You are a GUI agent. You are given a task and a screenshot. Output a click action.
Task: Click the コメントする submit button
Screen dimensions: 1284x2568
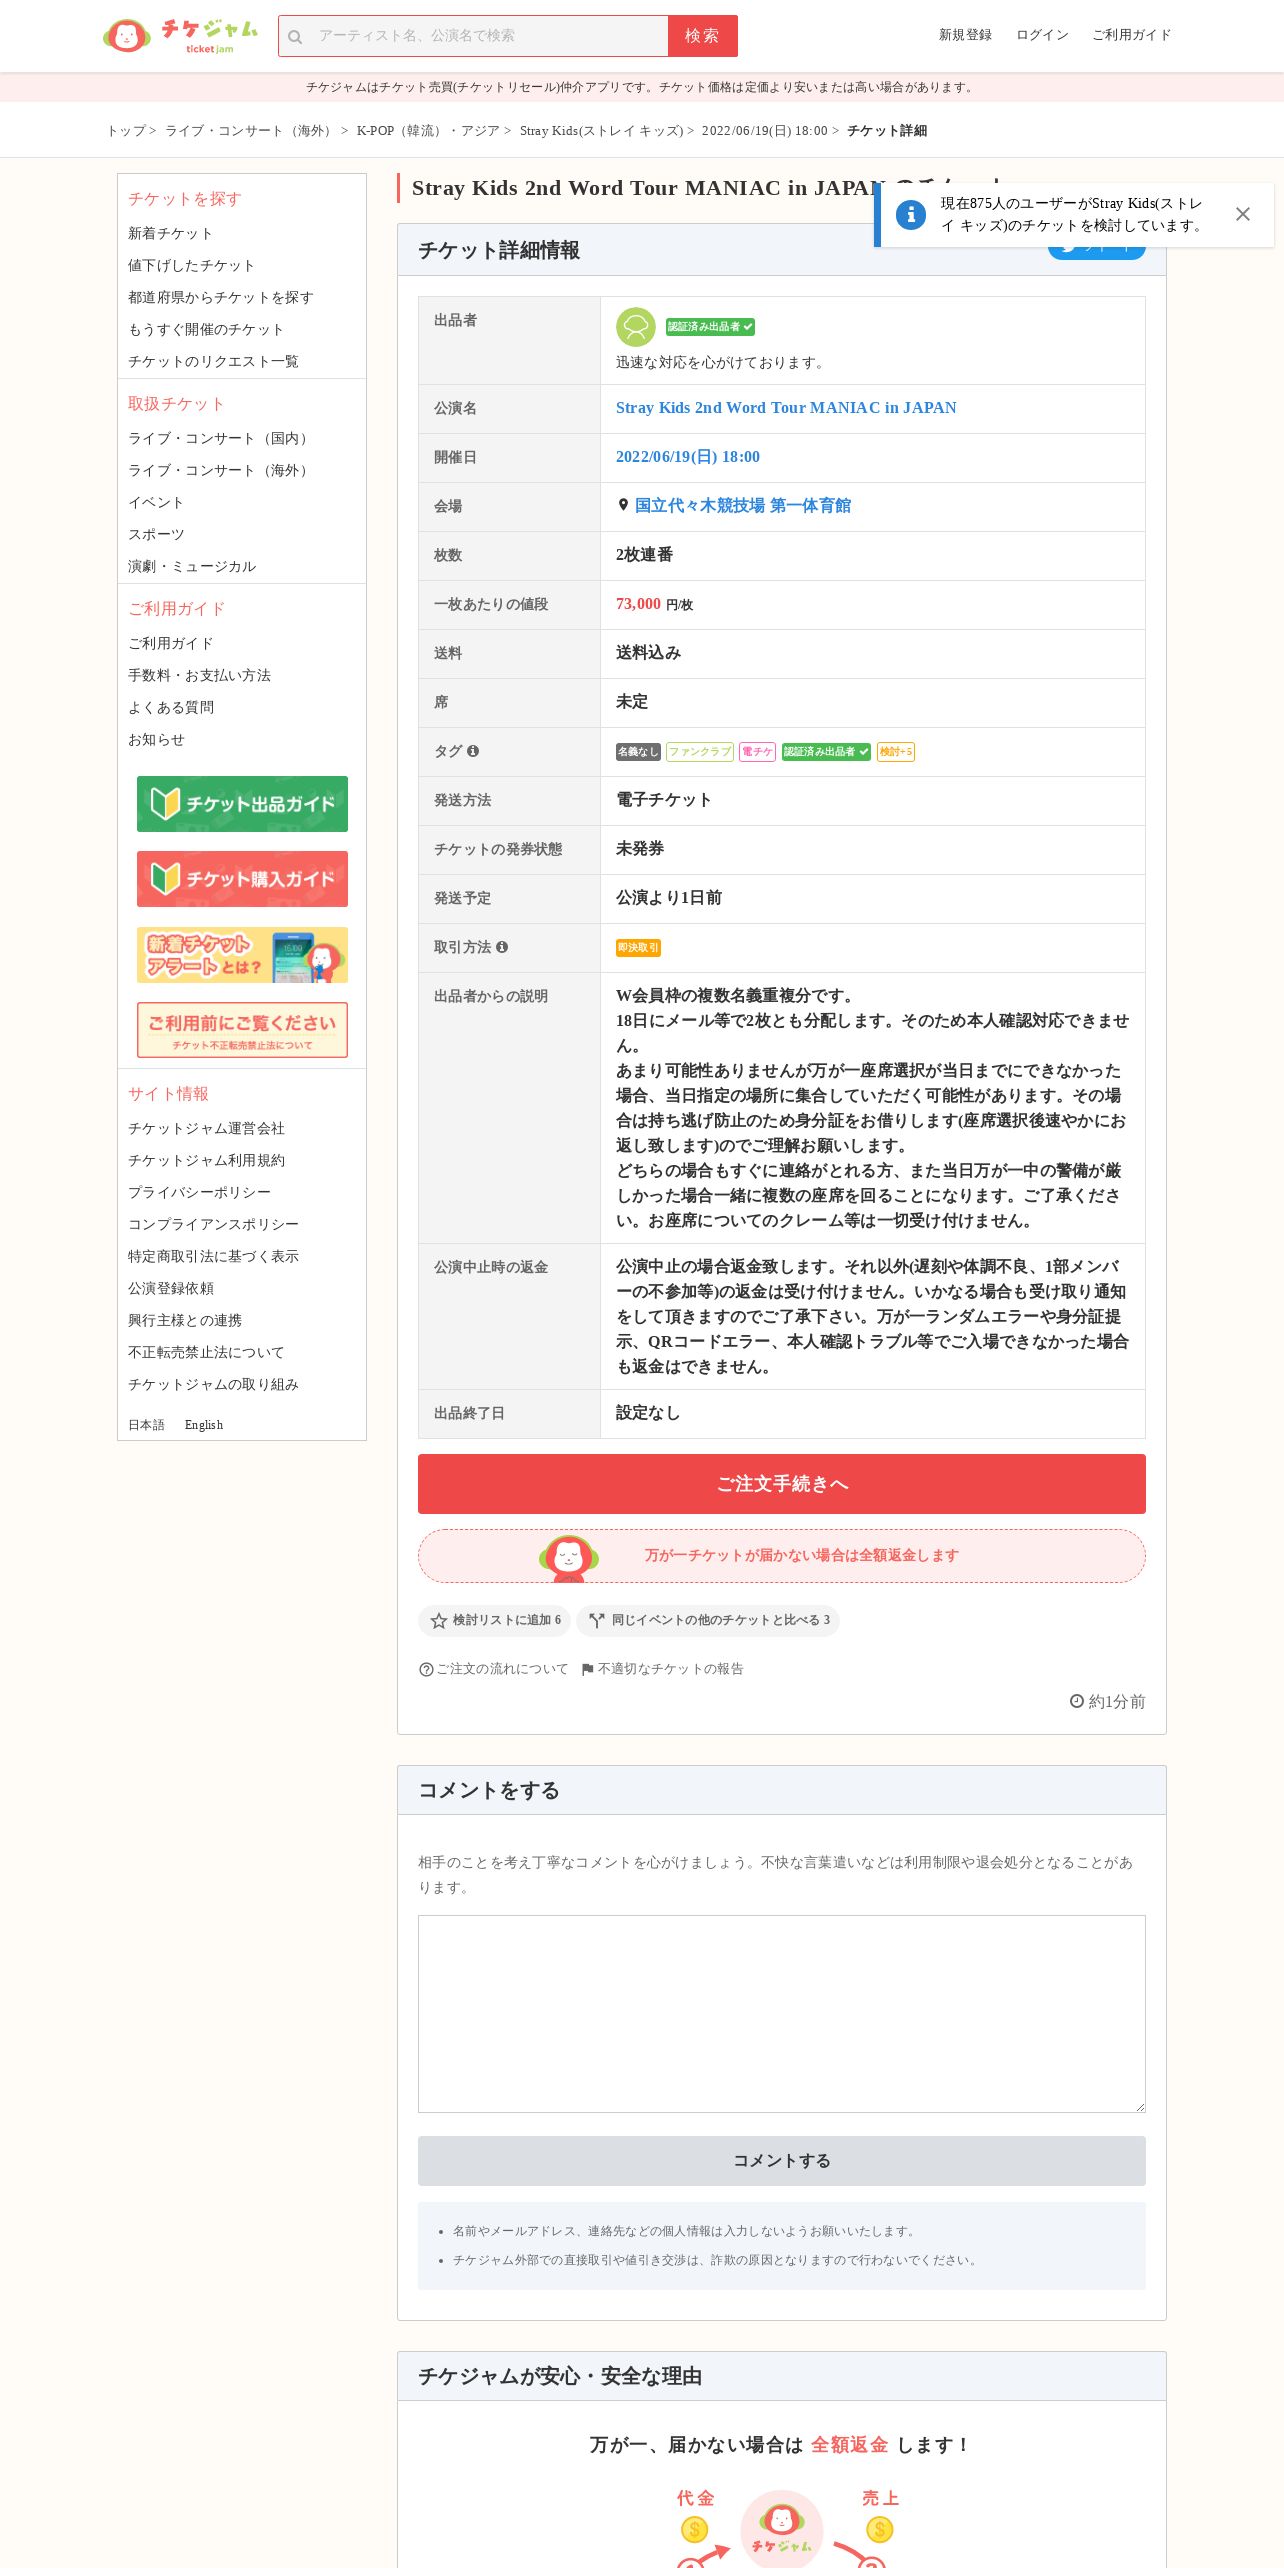click(782, 2161)
